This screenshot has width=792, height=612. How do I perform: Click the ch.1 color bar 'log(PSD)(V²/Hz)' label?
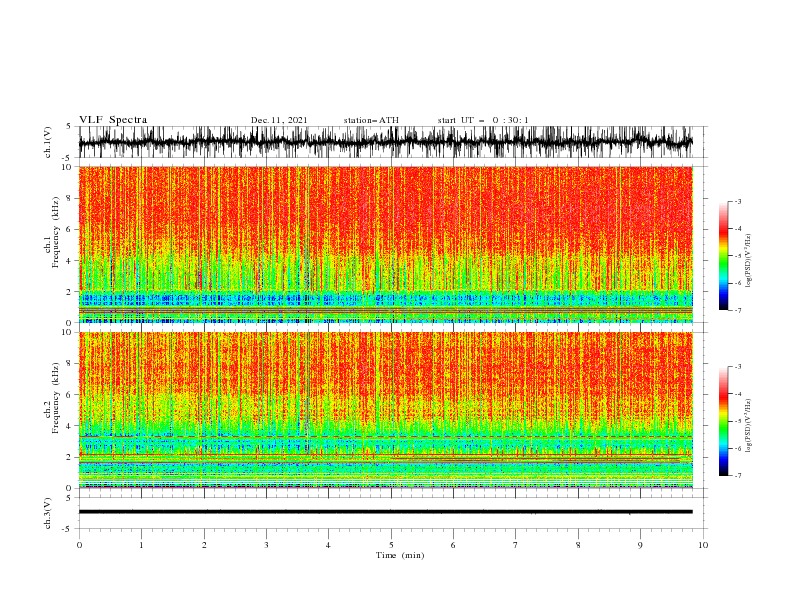[x=749, y=261]
